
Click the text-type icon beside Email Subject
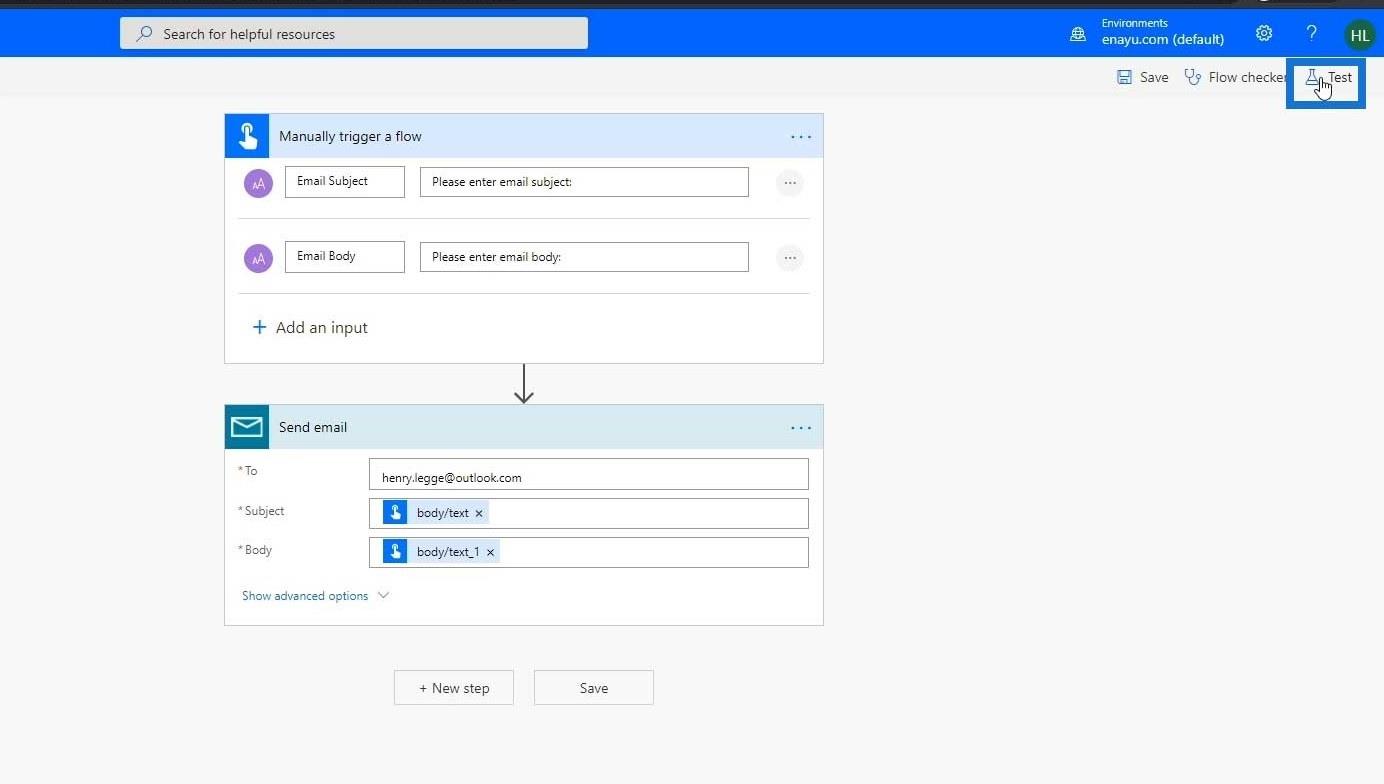coord(258,183)
